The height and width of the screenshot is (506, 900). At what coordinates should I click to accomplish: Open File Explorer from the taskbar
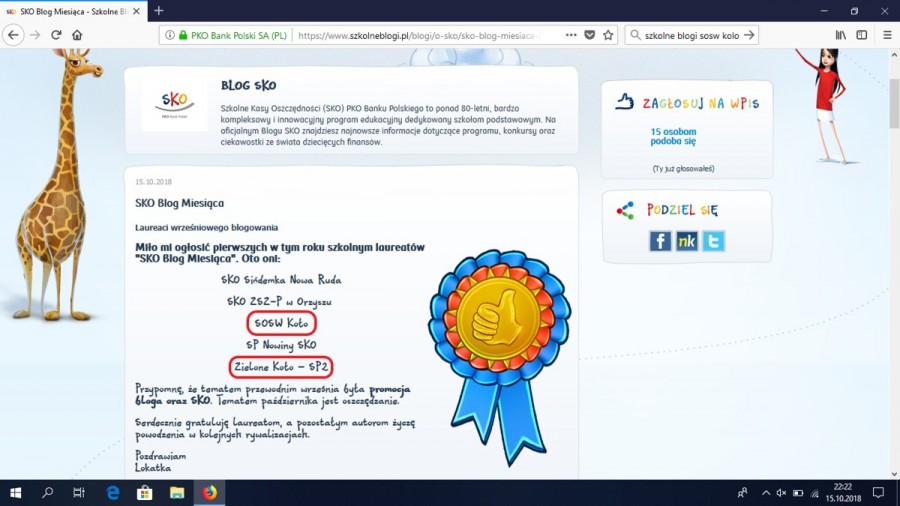pyautogui.click(x=177, y=493)
